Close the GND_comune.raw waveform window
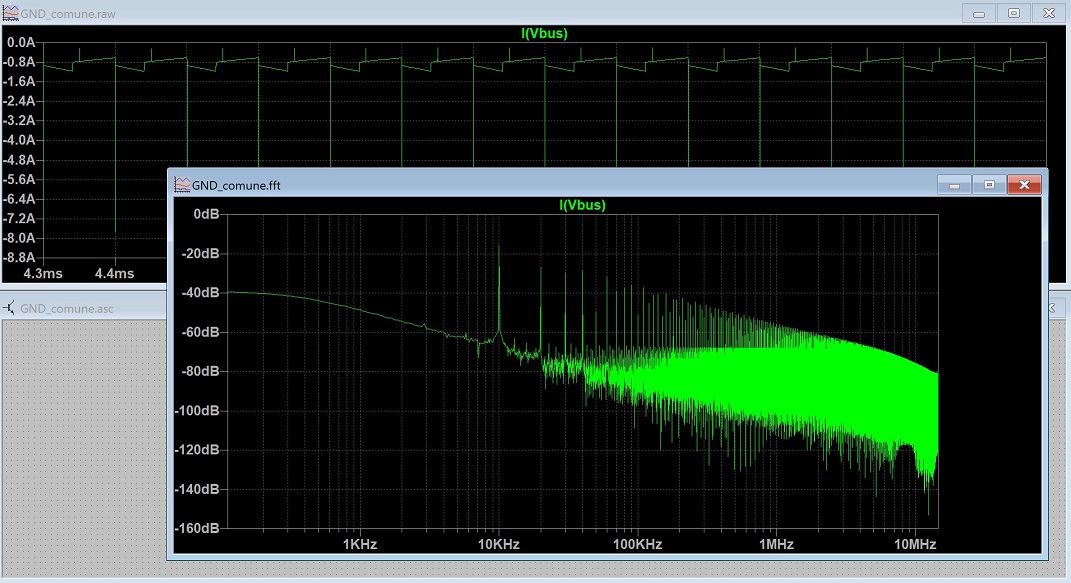 [1048, 13]
